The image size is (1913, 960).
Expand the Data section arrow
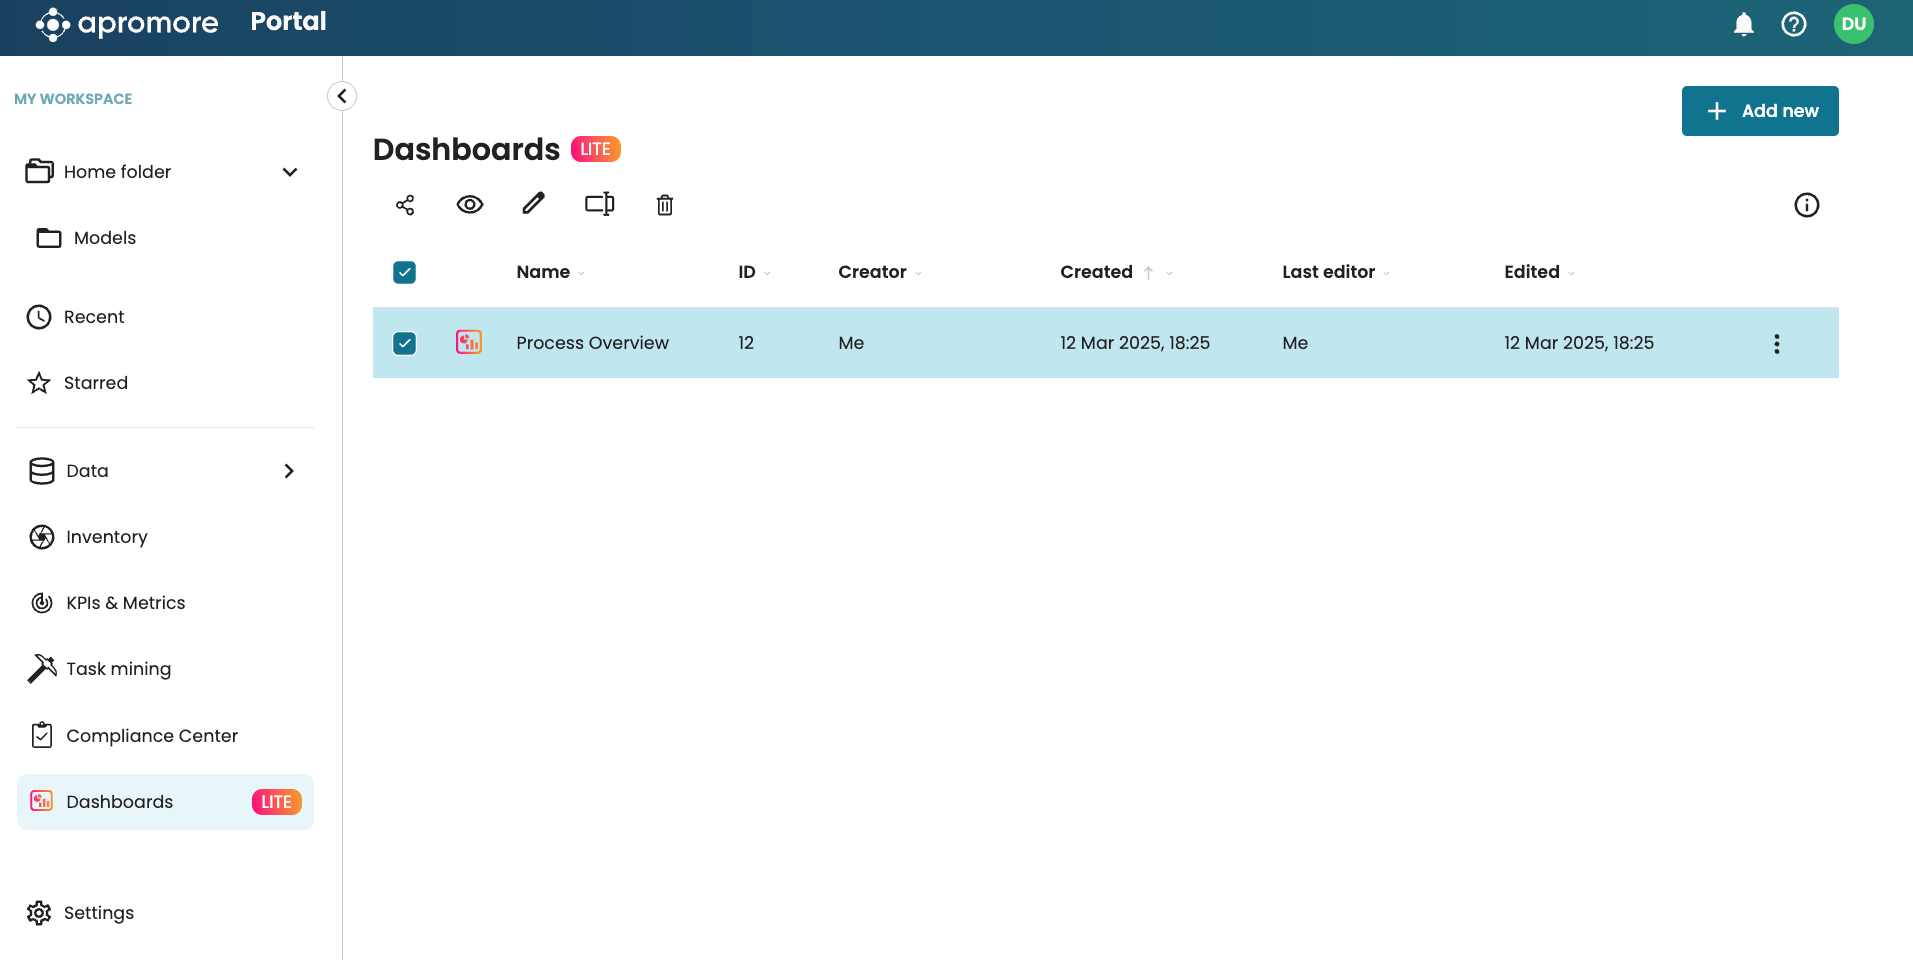pos(289,471)
